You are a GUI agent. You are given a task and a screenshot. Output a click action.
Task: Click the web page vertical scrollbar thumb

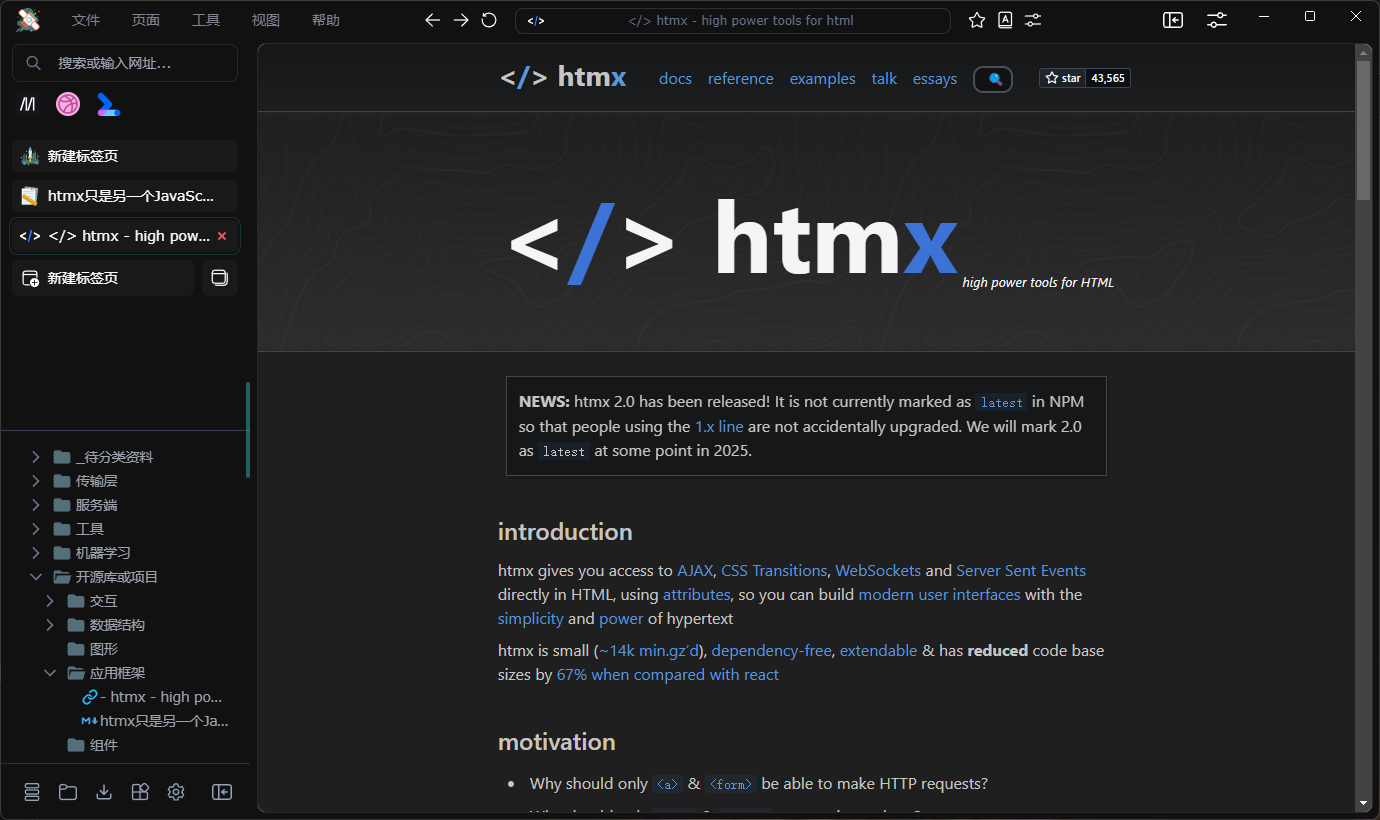coord(1363,130)
